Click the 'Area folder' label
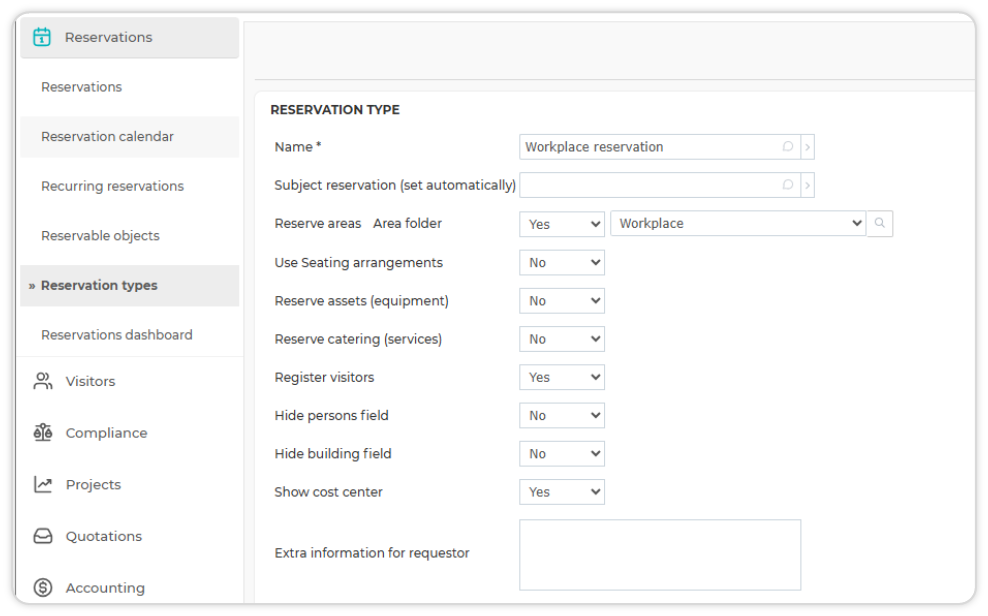Screen dimensions: 988x616 tap(407, 224)
